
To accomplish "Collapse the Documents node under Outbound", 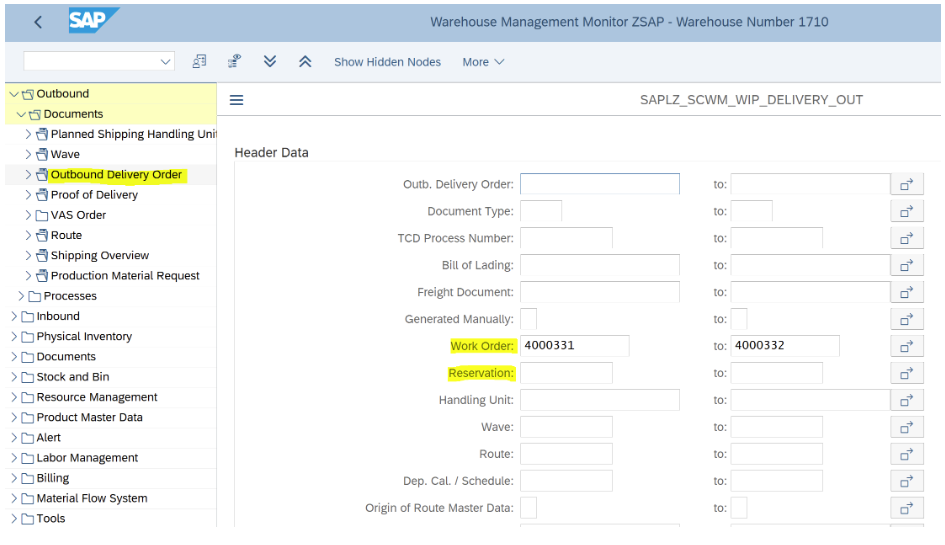I will pos(21,115).
